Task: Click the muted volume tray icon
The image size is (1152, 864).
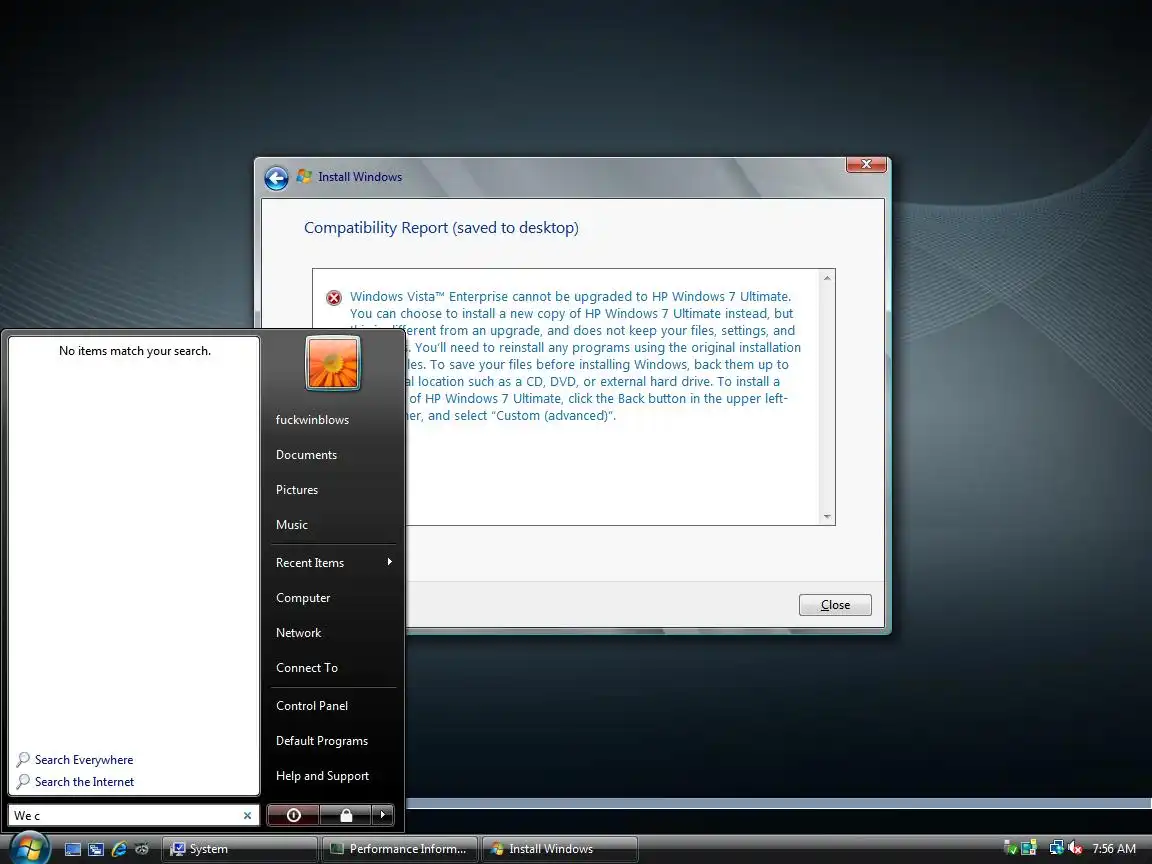Action: tap(1075, 849)
